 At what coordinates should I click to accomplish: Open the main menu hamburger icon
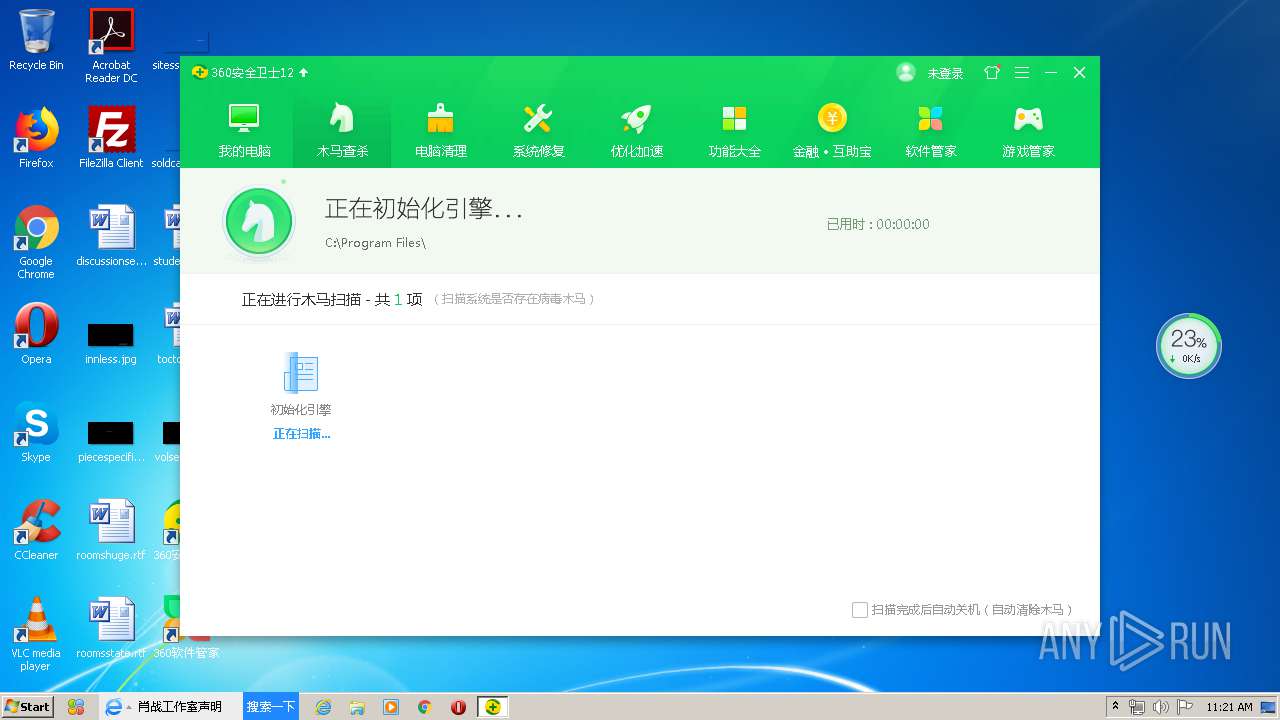coord(1021,72)
